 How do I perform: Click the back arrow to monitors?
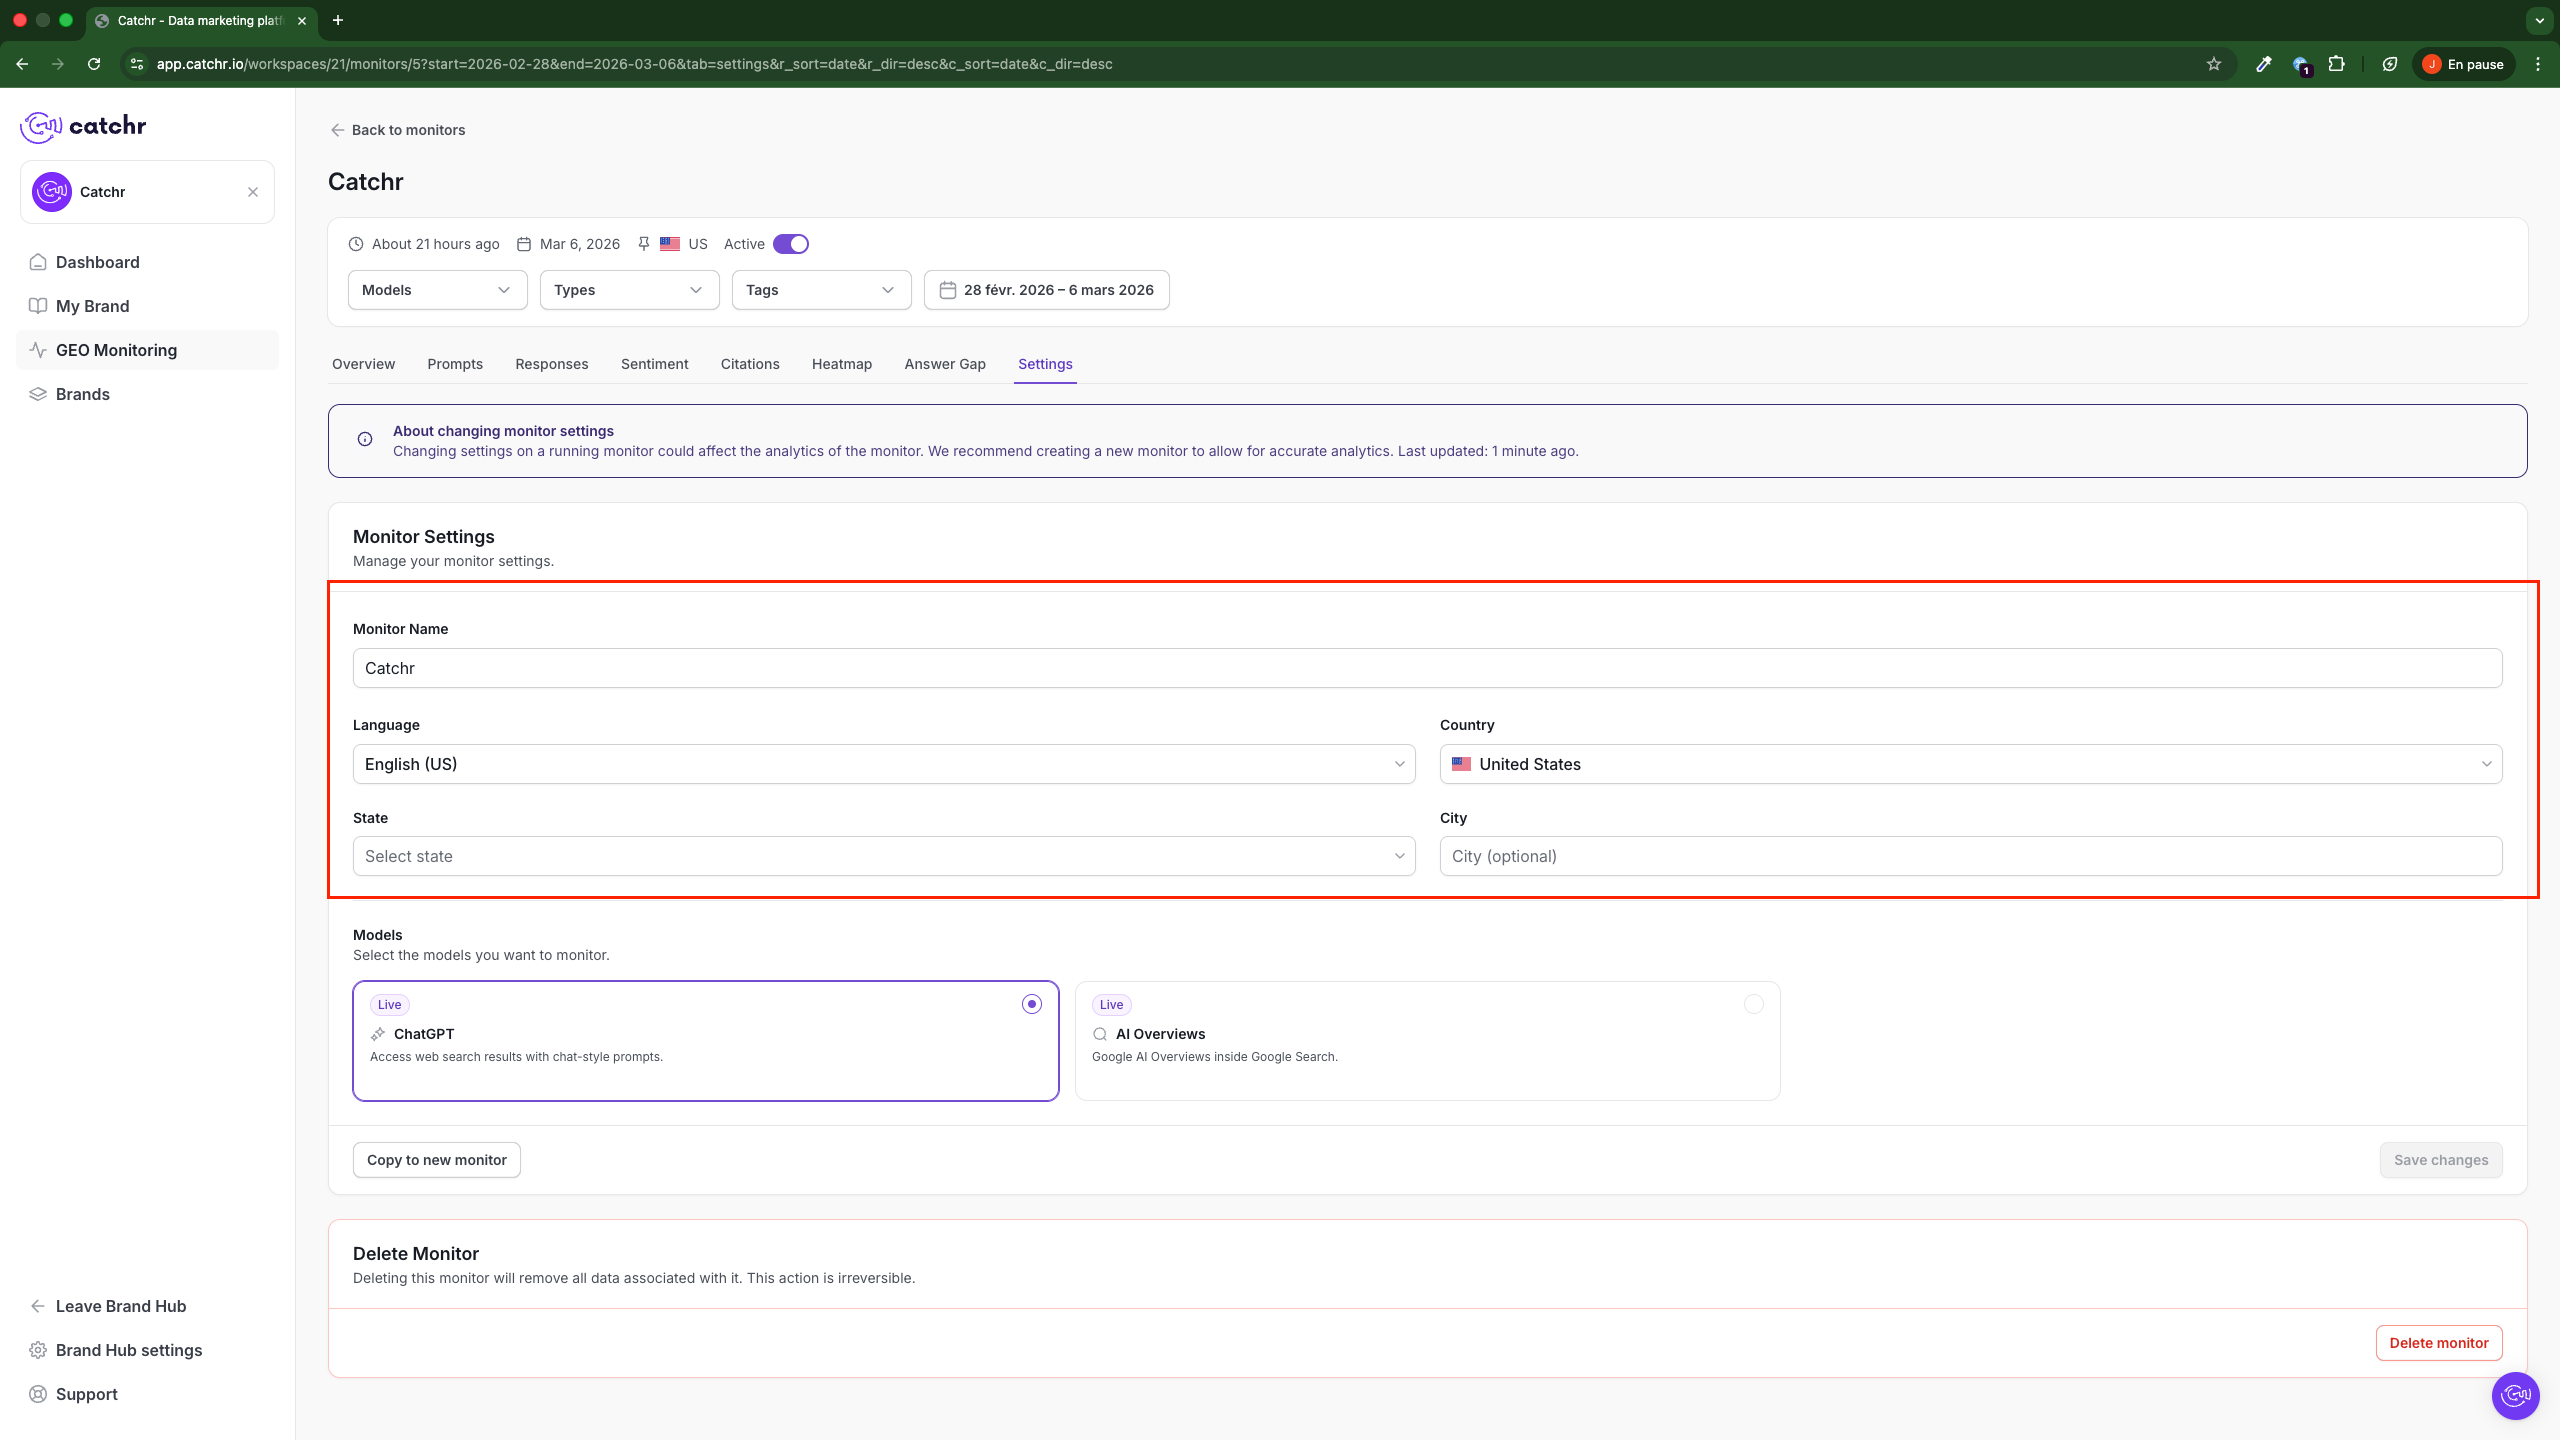coord(338,130)
